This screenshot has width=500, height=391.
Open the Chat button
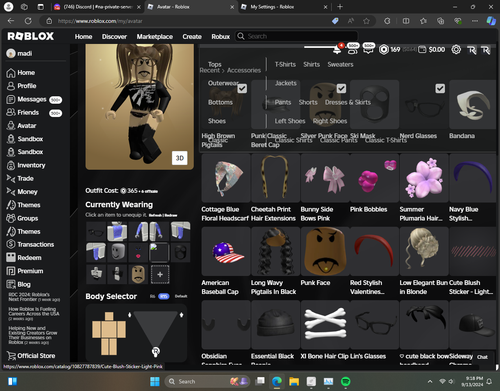(482, 357)
